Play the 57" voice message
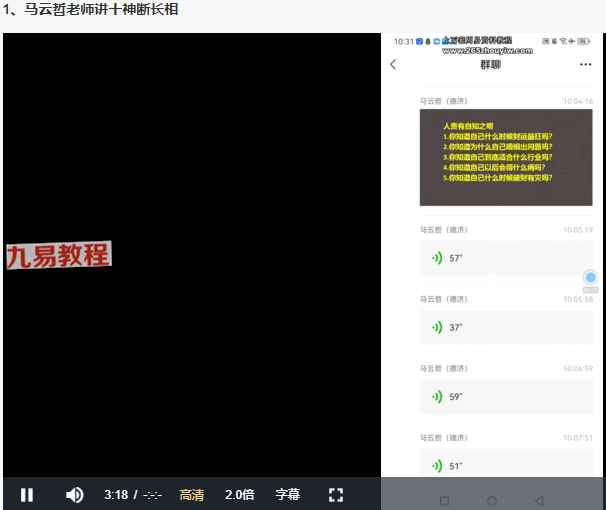The image size is (606, 510). pos(506,258)
